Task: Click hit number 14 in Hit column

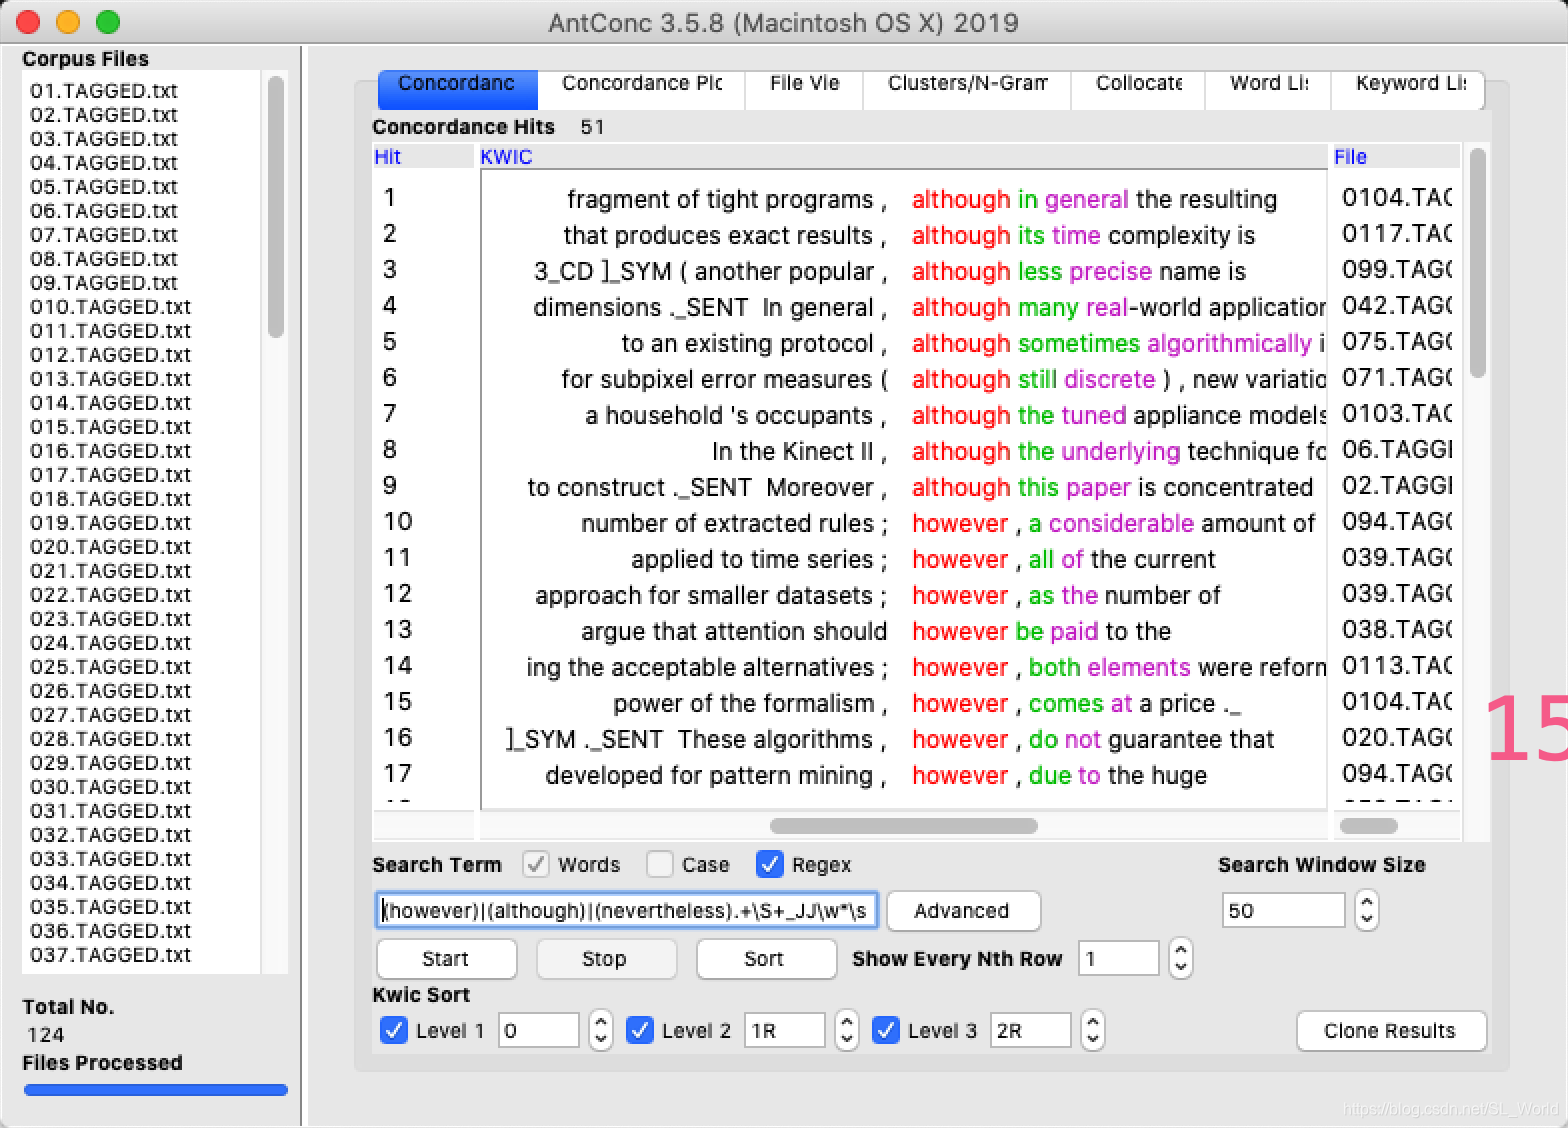Action: 398,666
